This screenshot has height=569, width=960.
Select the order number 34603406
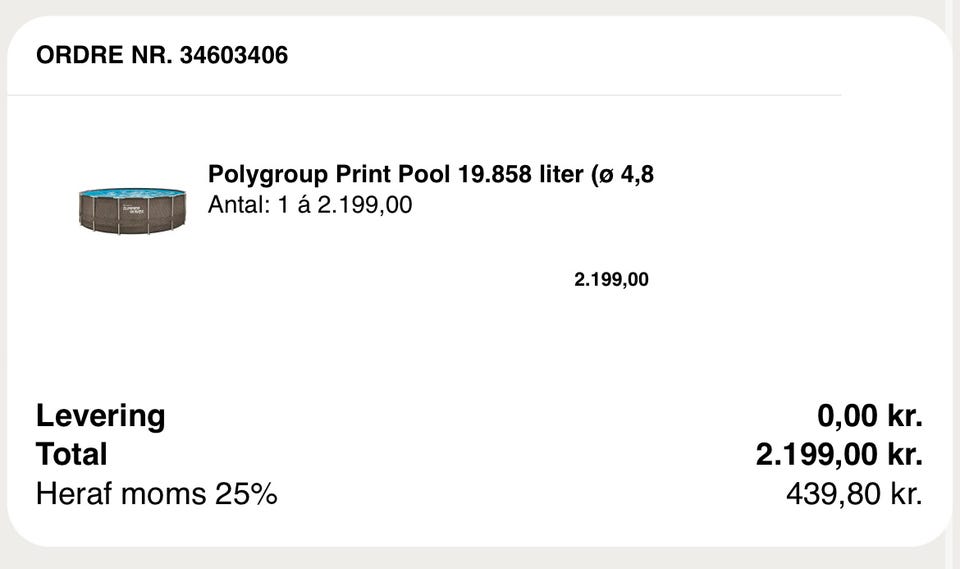[x=234, y=55]
